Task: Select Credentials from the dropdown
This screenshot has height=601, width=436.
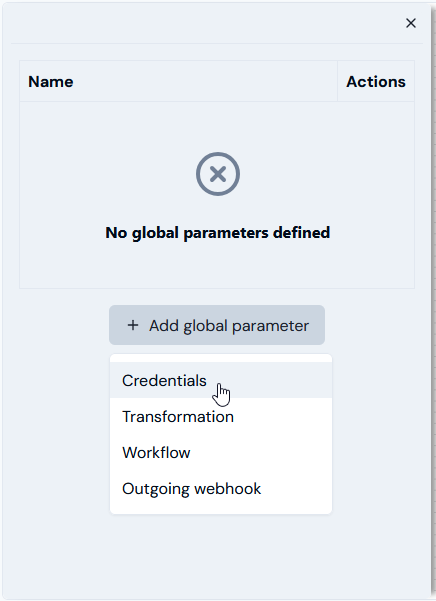Action: pos(221,380)
